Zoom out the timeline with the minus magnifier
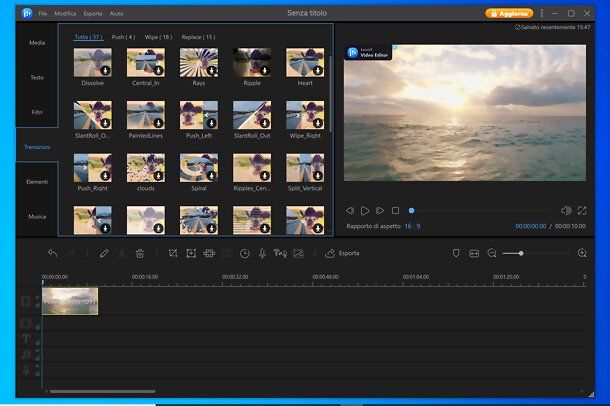The image size is (610, 406). coord(492,254)
